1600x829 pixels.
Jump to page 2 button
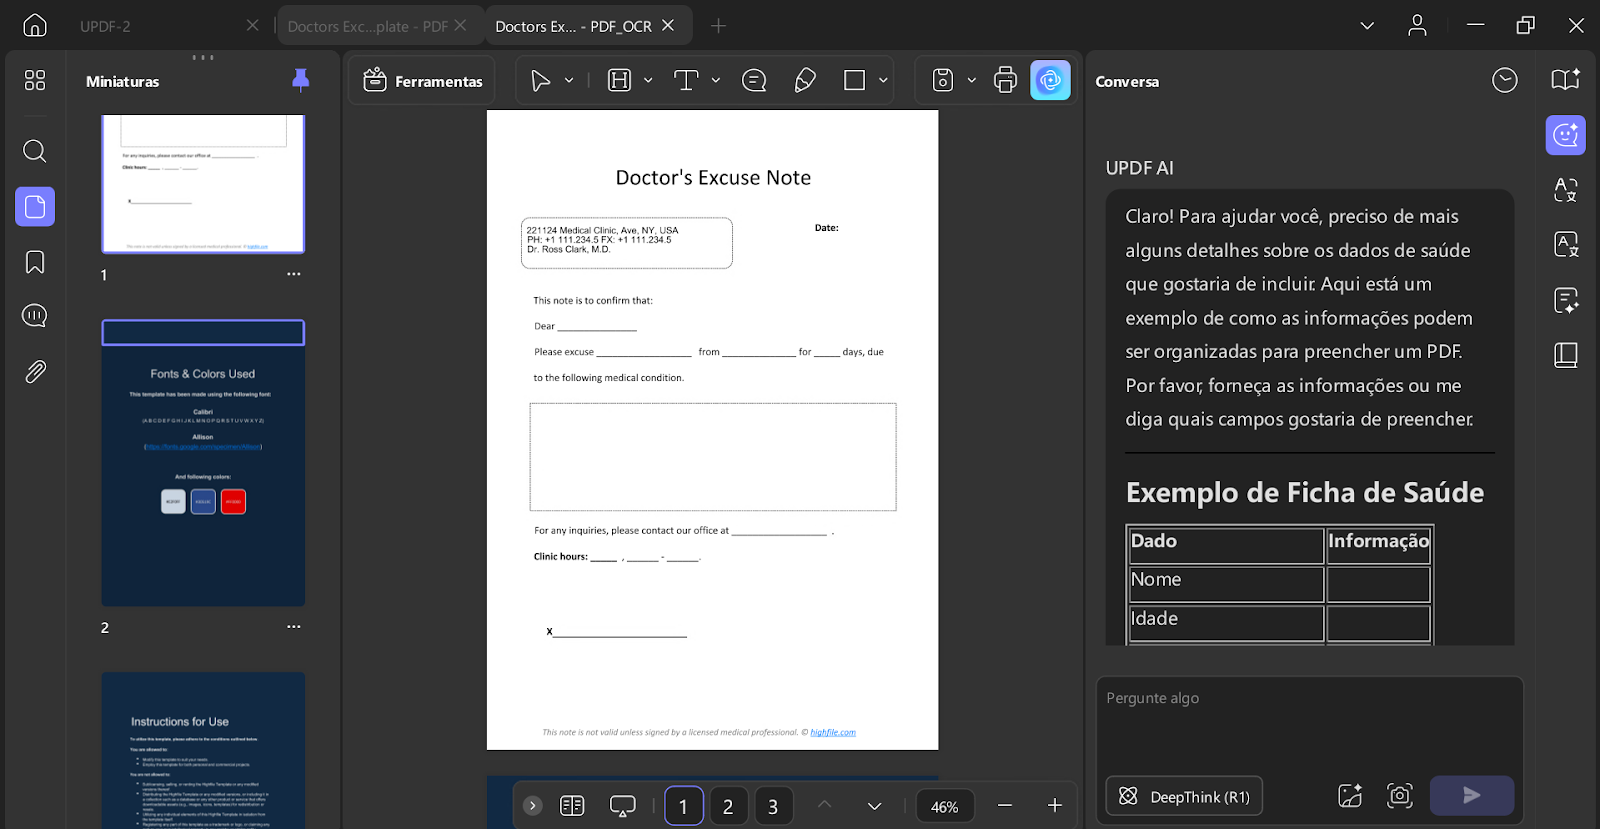coord(728,806)
